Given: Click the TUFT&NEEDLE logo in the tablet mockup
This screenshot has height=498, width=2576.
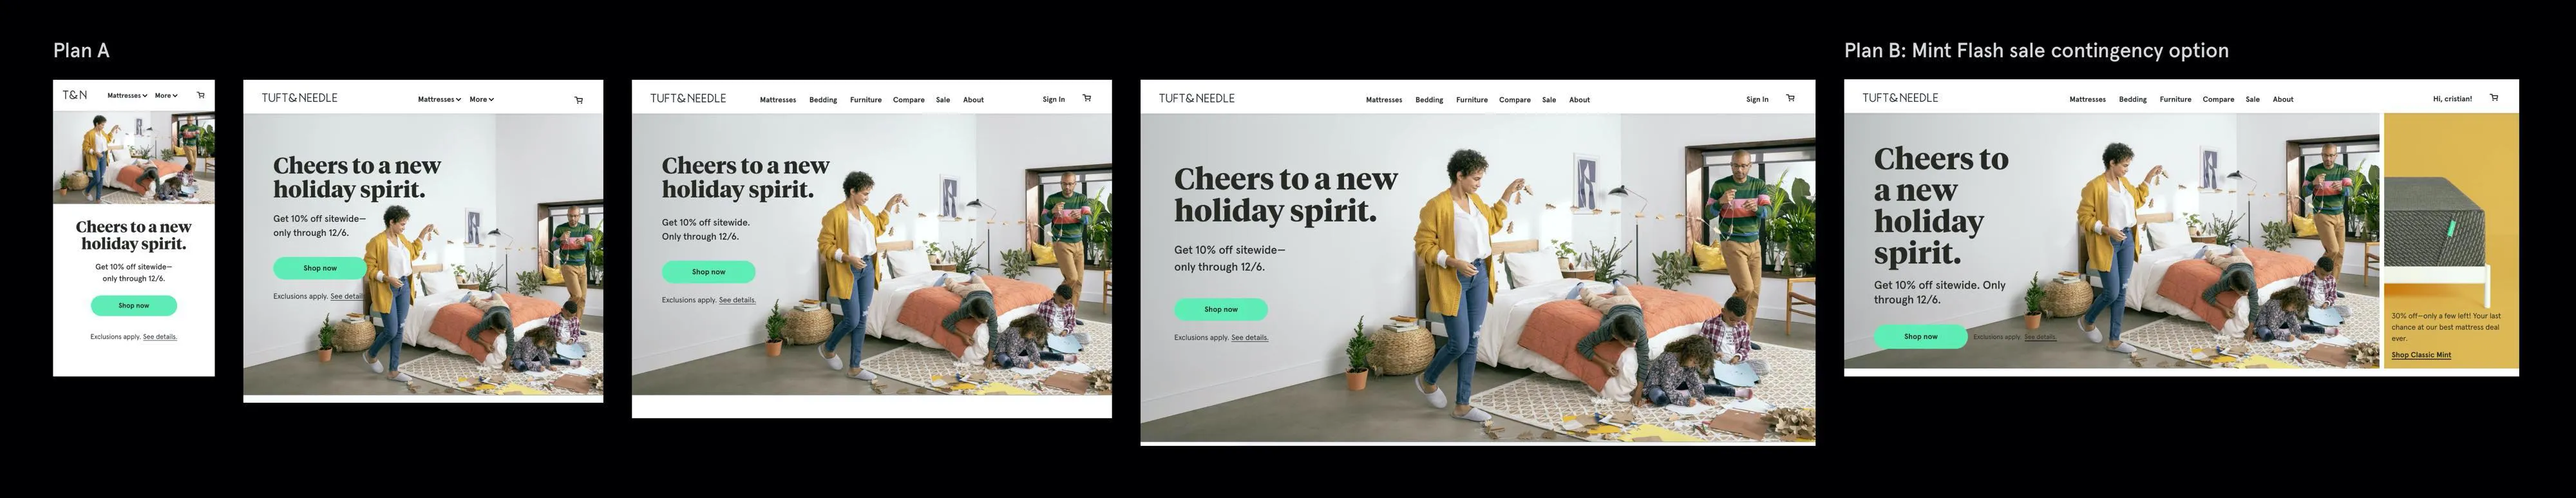Looking at the screenshot, I should [299, 98].
